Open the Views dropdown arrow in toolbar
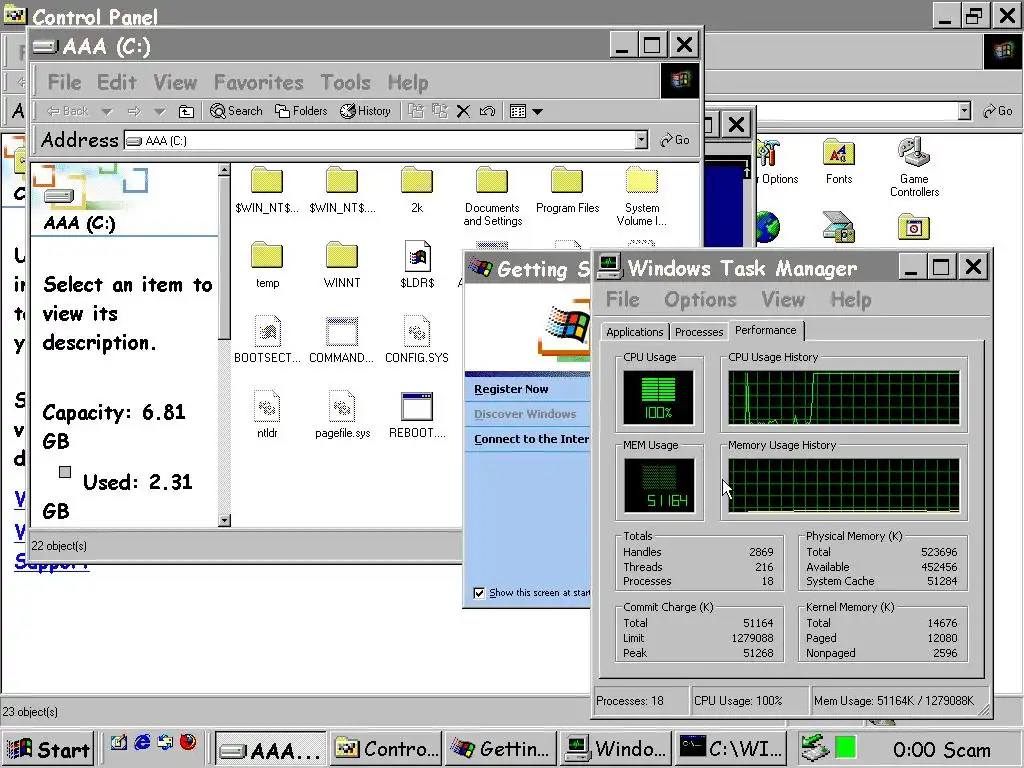The image size is (1024, 768). click(537, 112)
